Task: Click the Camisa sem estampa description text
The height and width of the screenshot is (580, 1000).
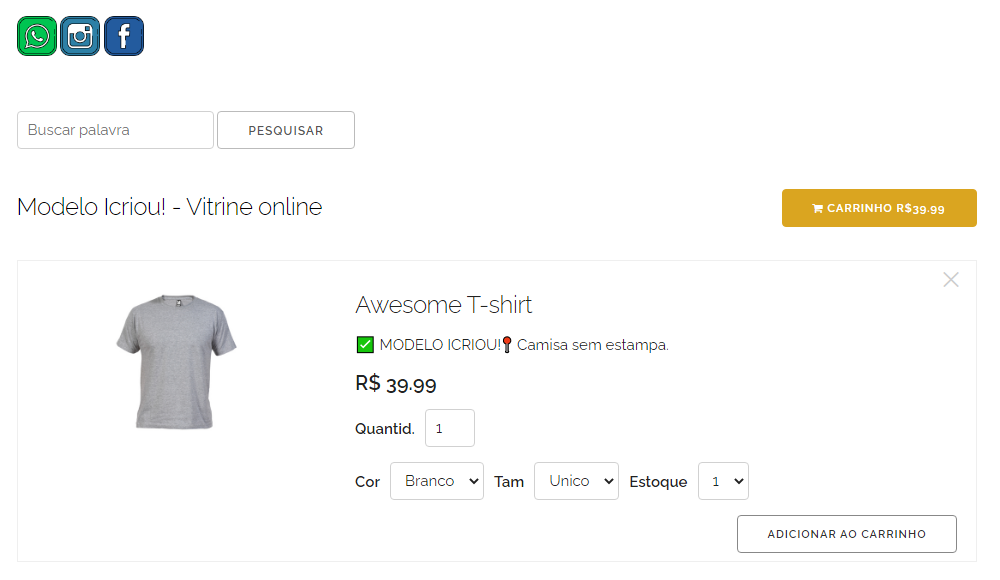Action: [x=592, y=345]
